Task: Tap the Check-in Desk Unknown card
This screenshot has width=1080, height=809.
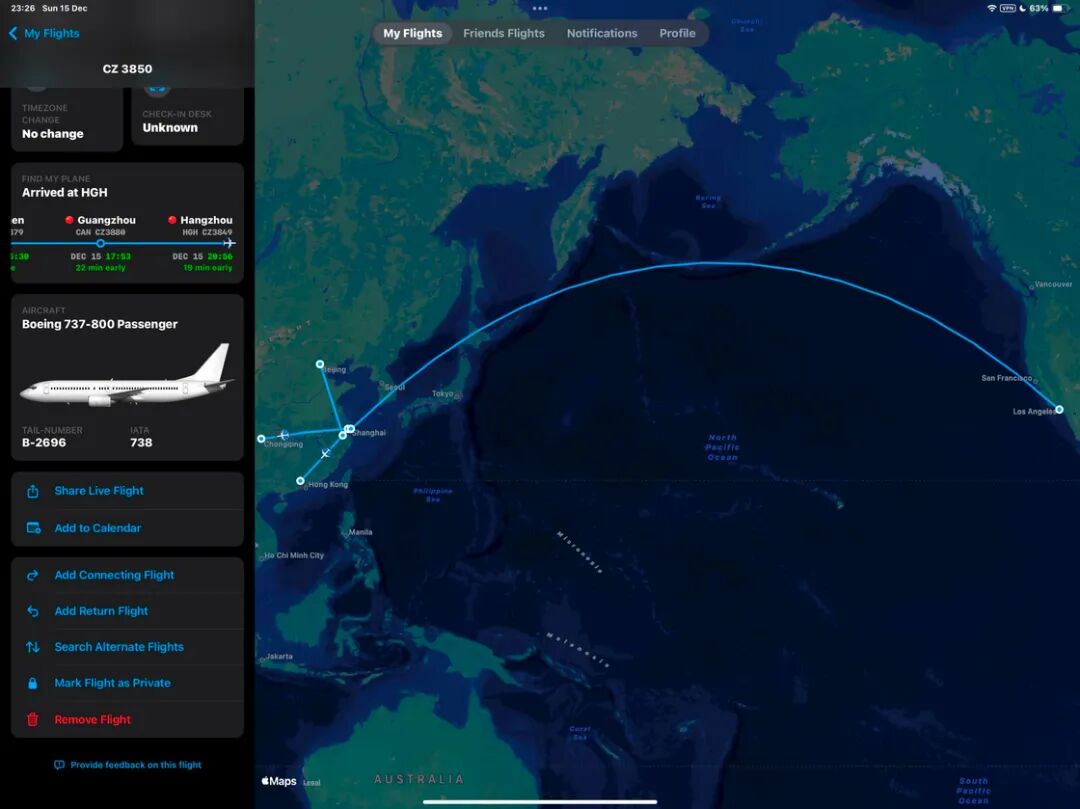Action: click(x=187, y=117)
